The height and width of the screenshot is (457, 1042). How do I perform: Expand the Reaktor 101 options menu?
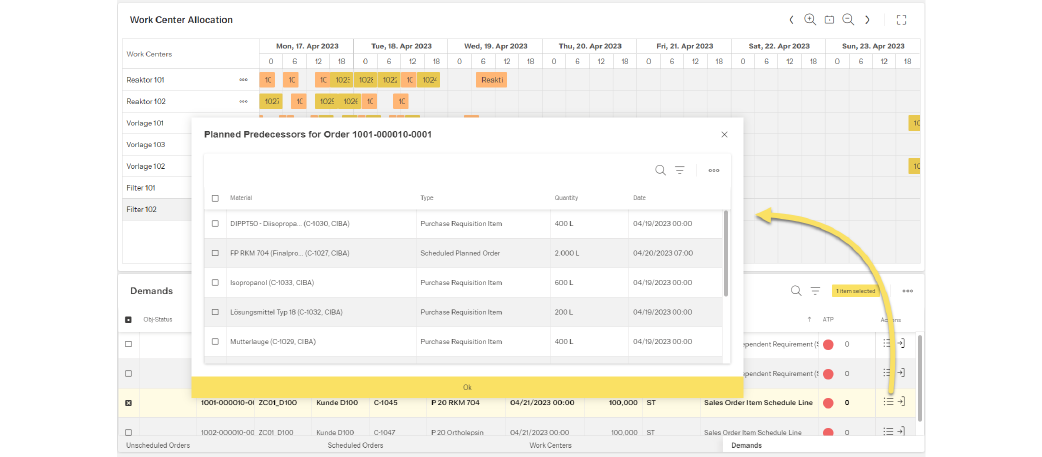point(243,80)
